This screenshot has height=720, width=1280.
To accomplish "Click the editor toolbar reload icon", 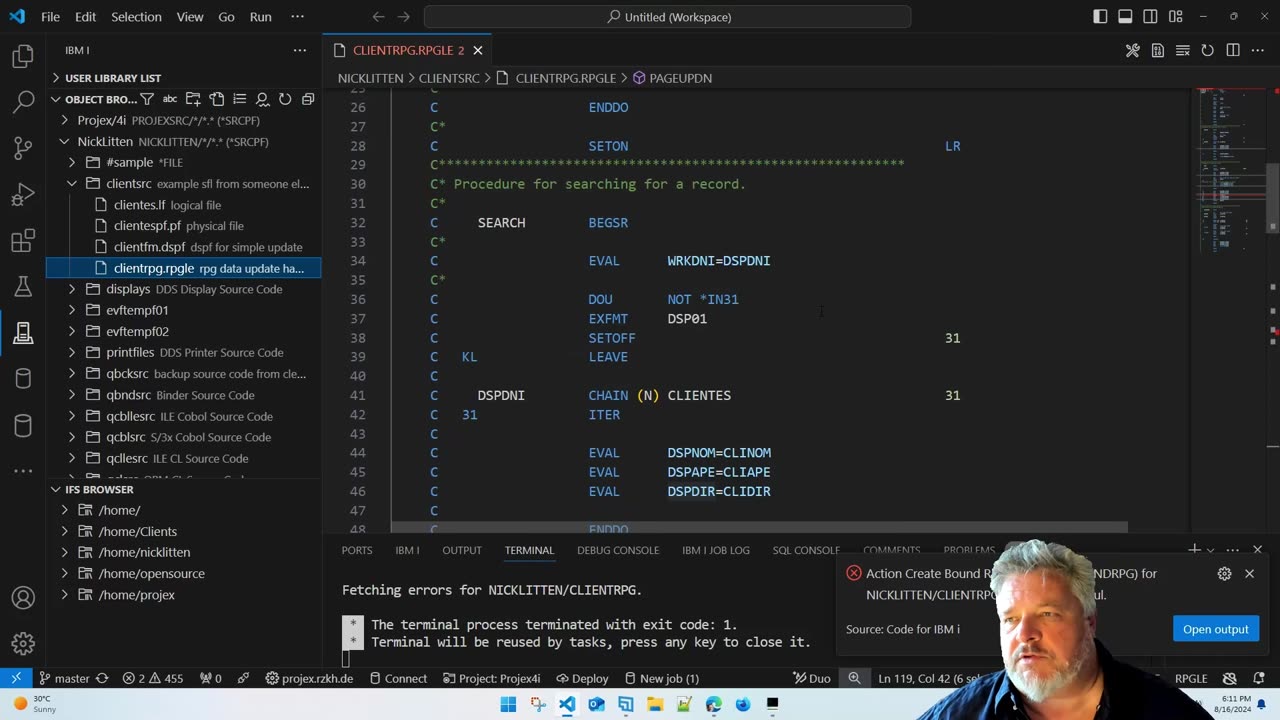I will [x=1207, y=50].
